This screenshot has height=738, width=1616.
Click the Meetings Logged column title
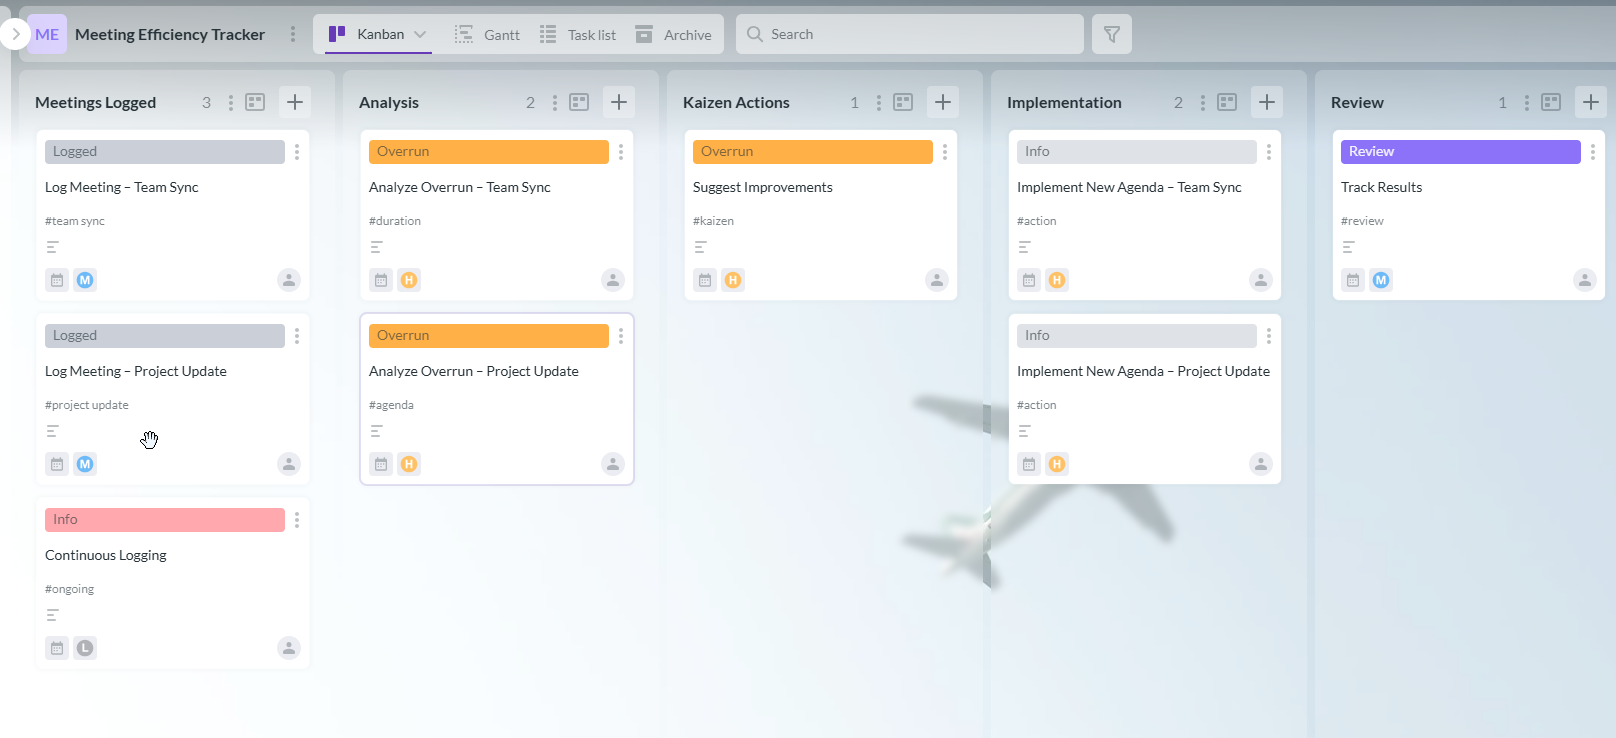95,102
